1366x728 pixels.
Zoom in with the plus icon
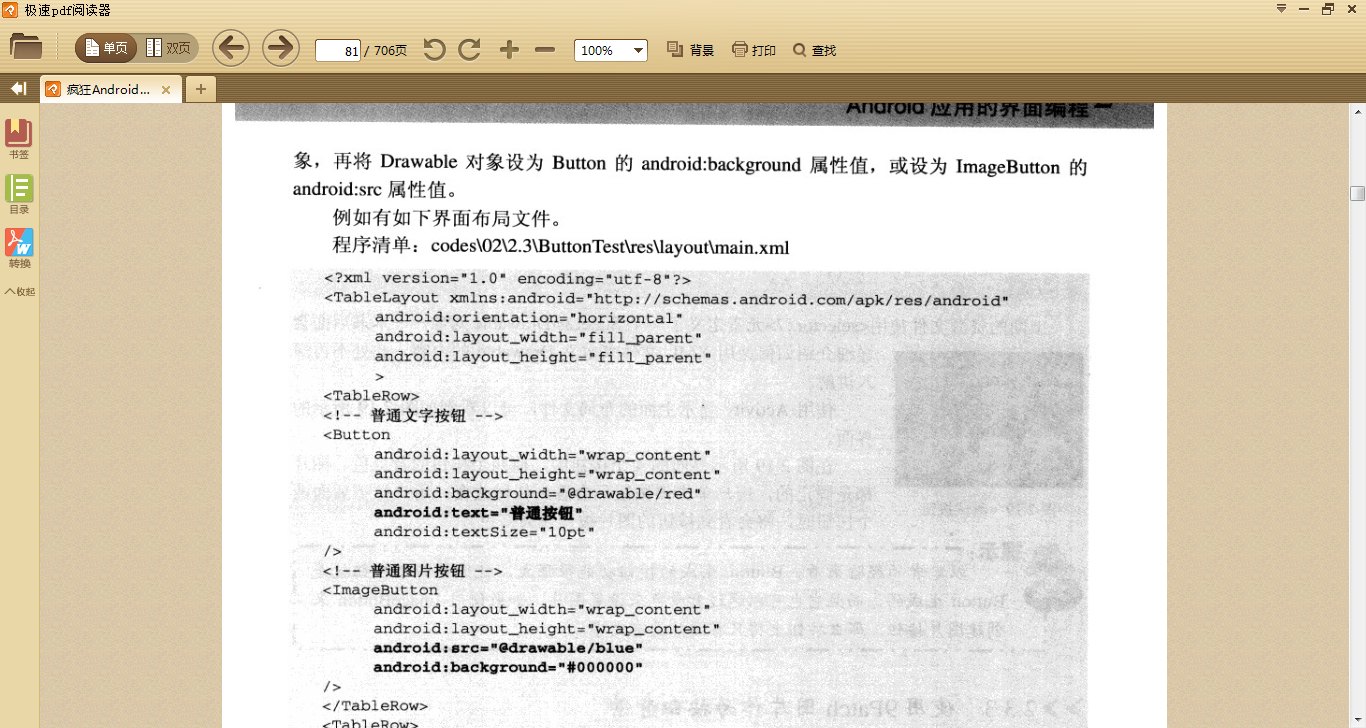click(509, 50)
